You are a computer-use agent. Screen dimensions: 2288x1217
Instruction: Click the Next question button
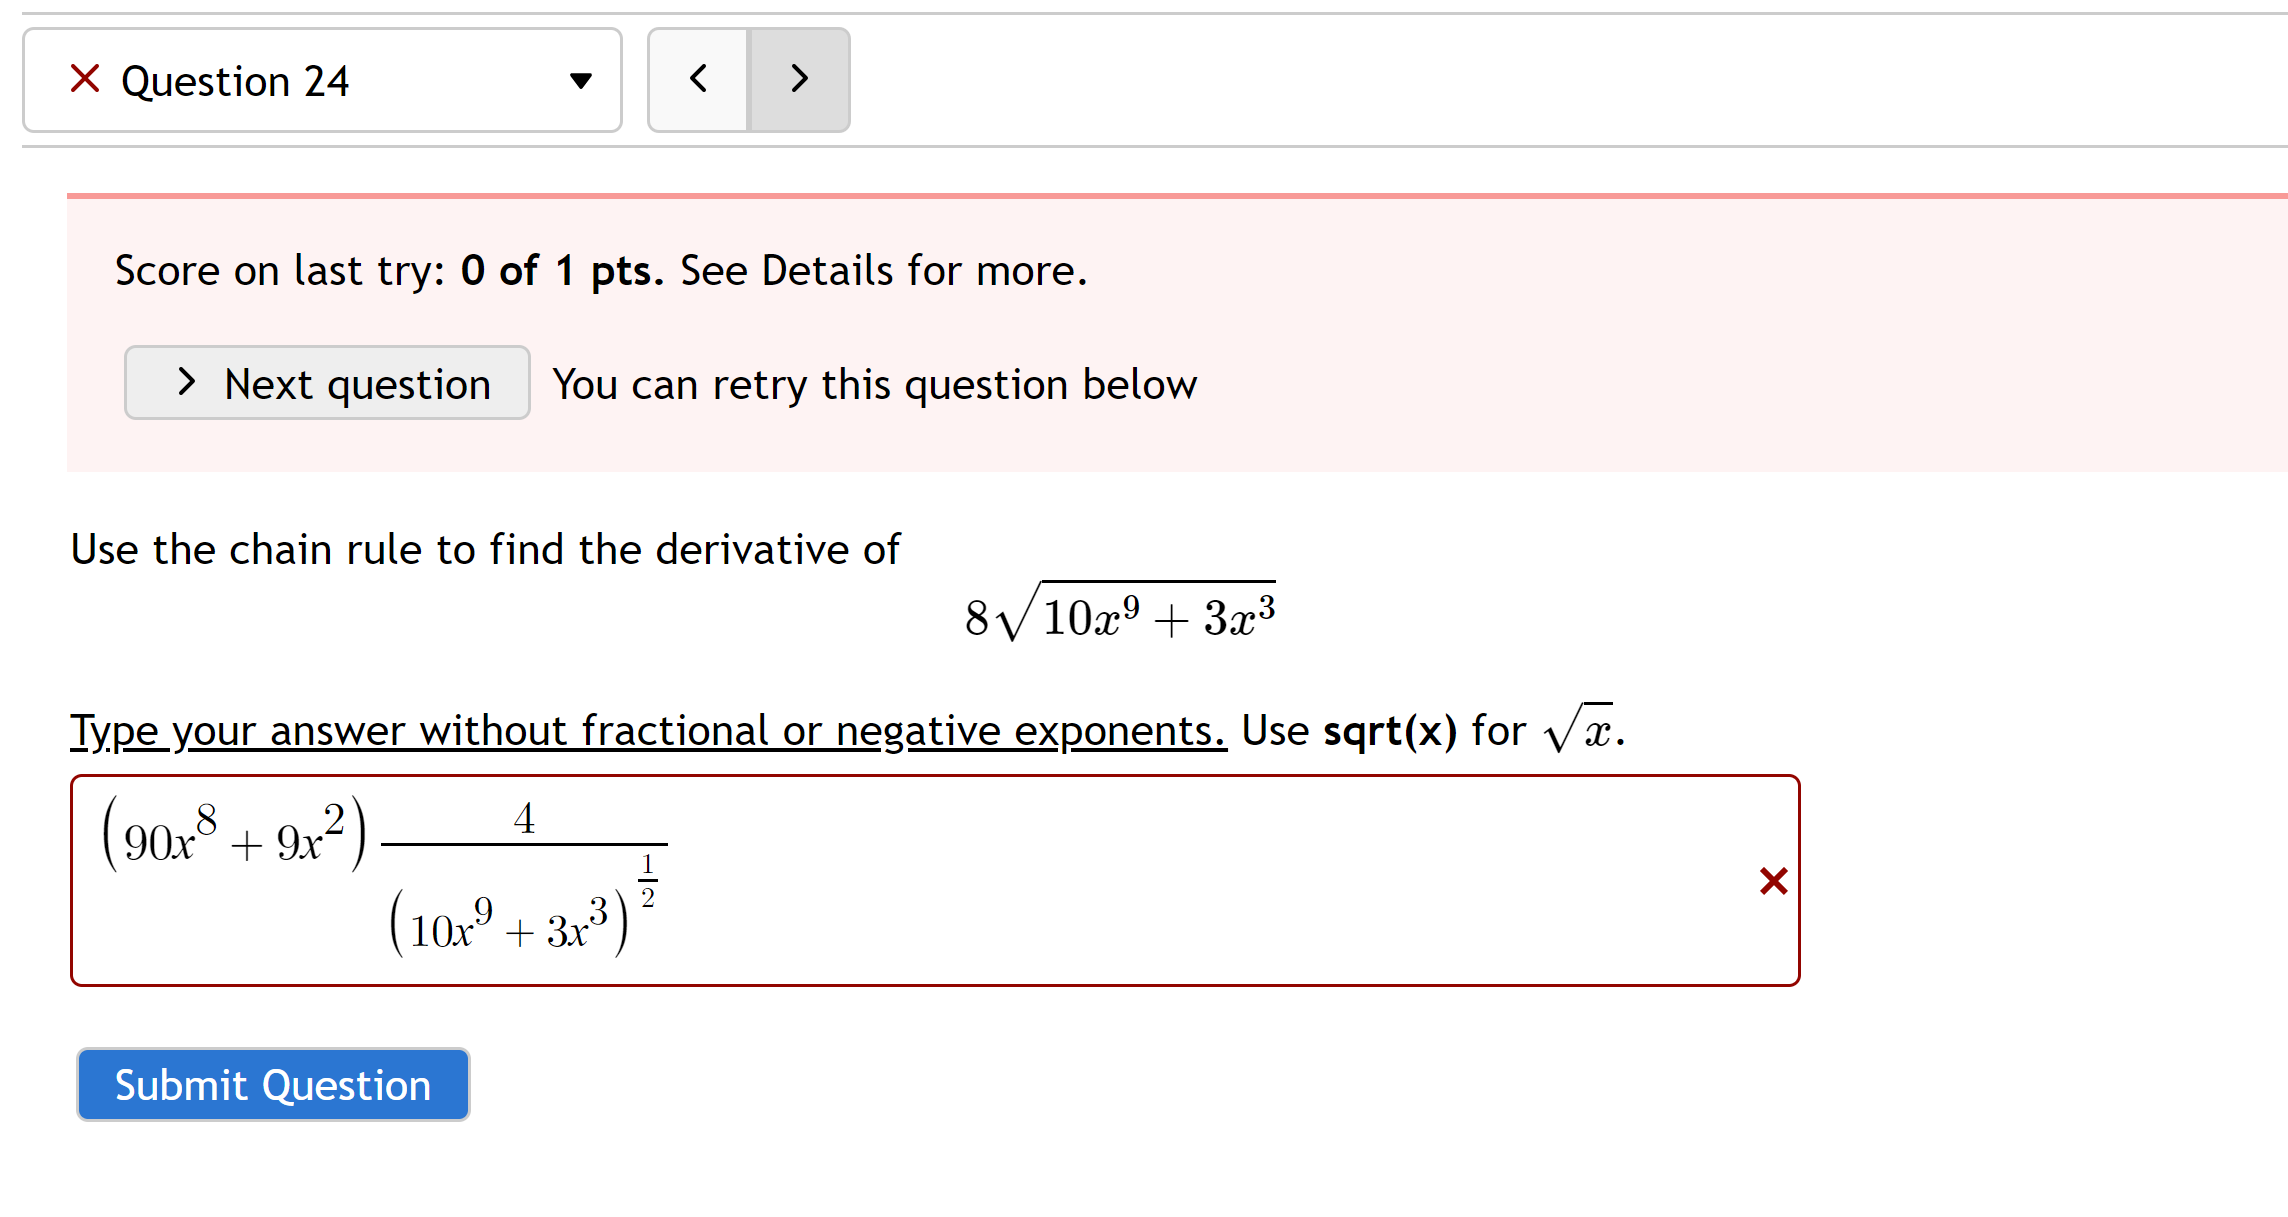[x=327, y=383]
